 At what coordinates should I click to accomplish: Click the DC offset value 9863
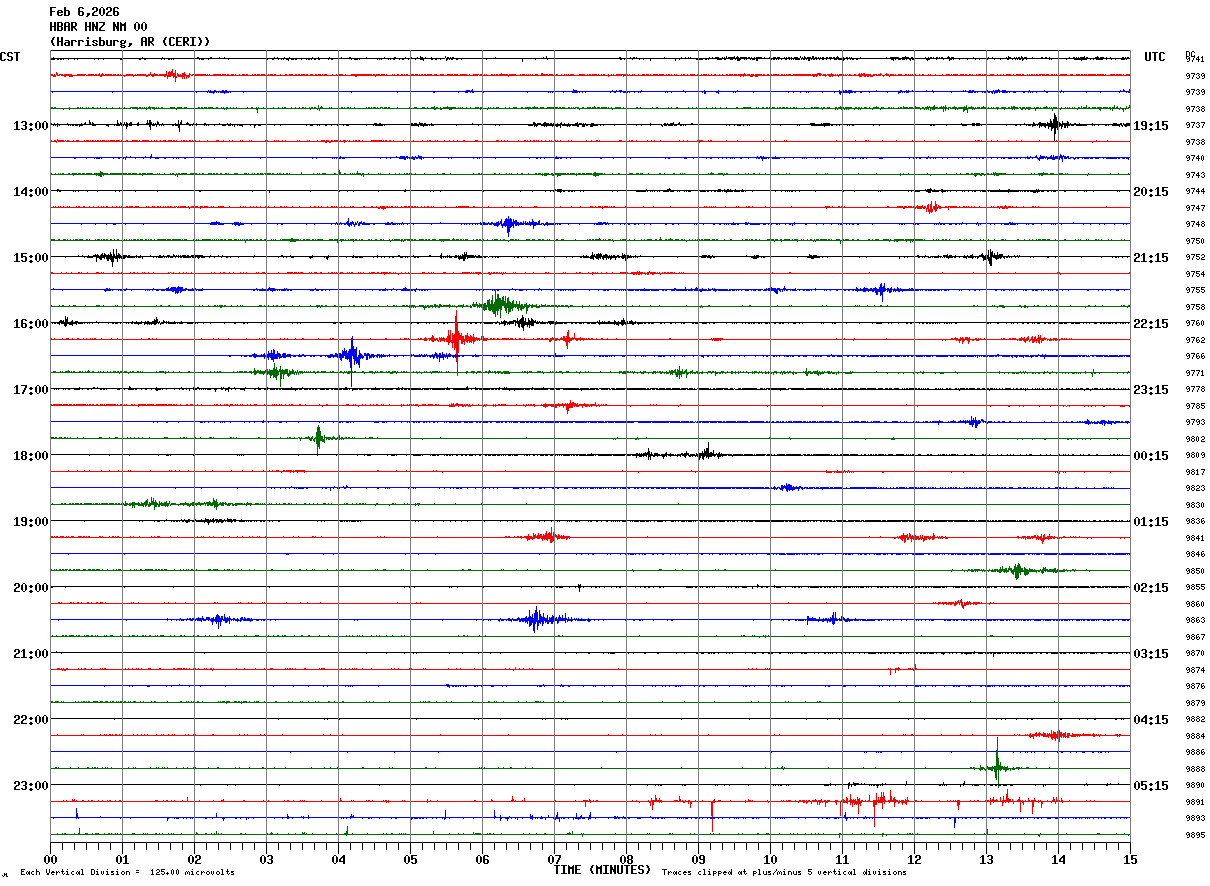(x=1195, y=621)
